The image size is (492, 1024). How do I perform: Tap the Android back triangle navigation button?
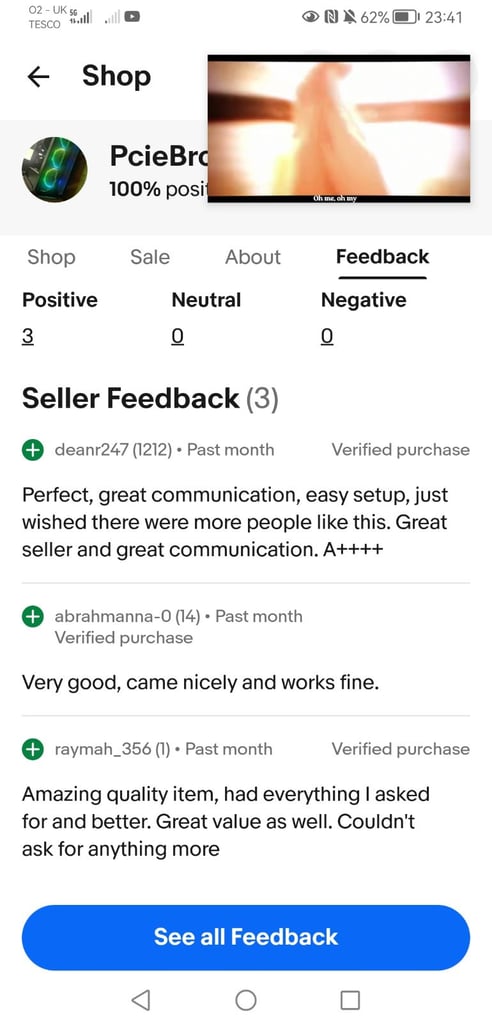pyautogui.click(x=140, y=999)
